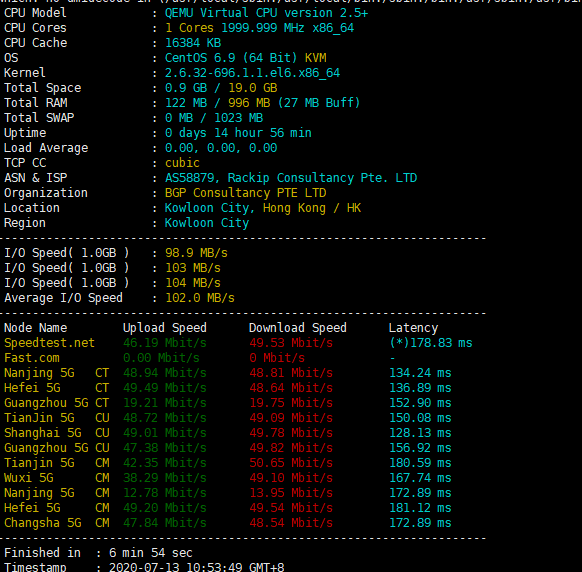
Task: Select latency 128.13 ms
Action: click(420, 433)
